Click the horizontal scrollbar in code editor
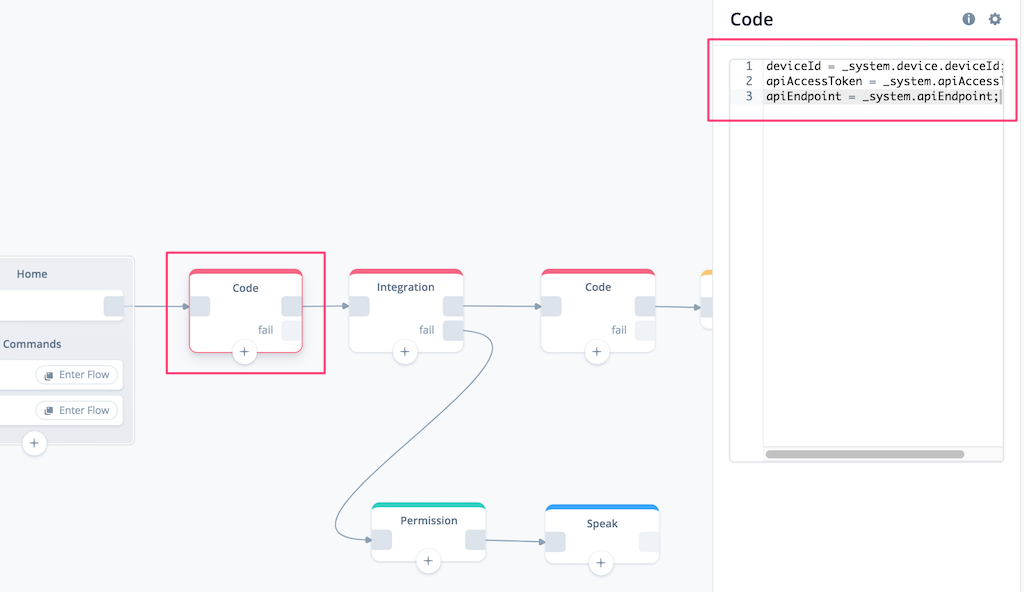 [865, 454]
